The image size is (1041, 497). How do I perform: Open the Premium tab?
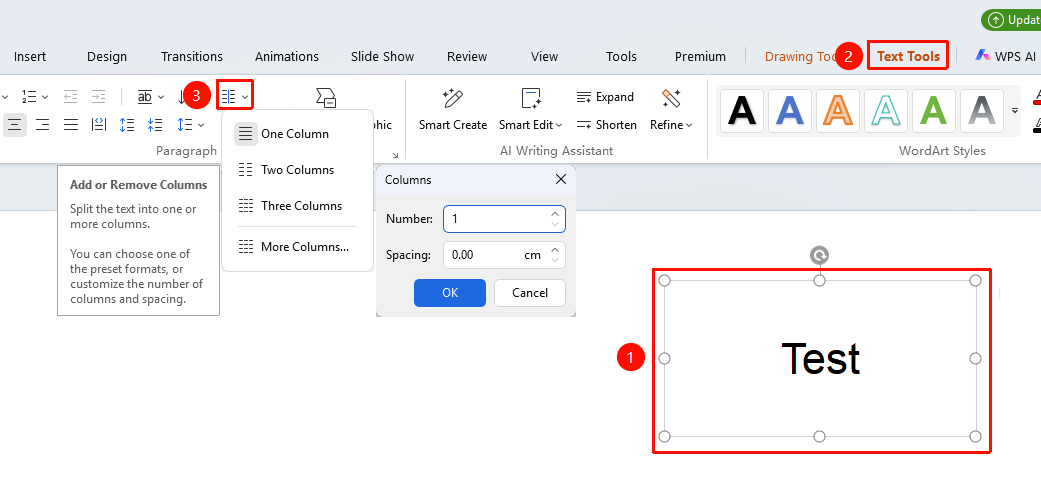[x=700, y=56]
